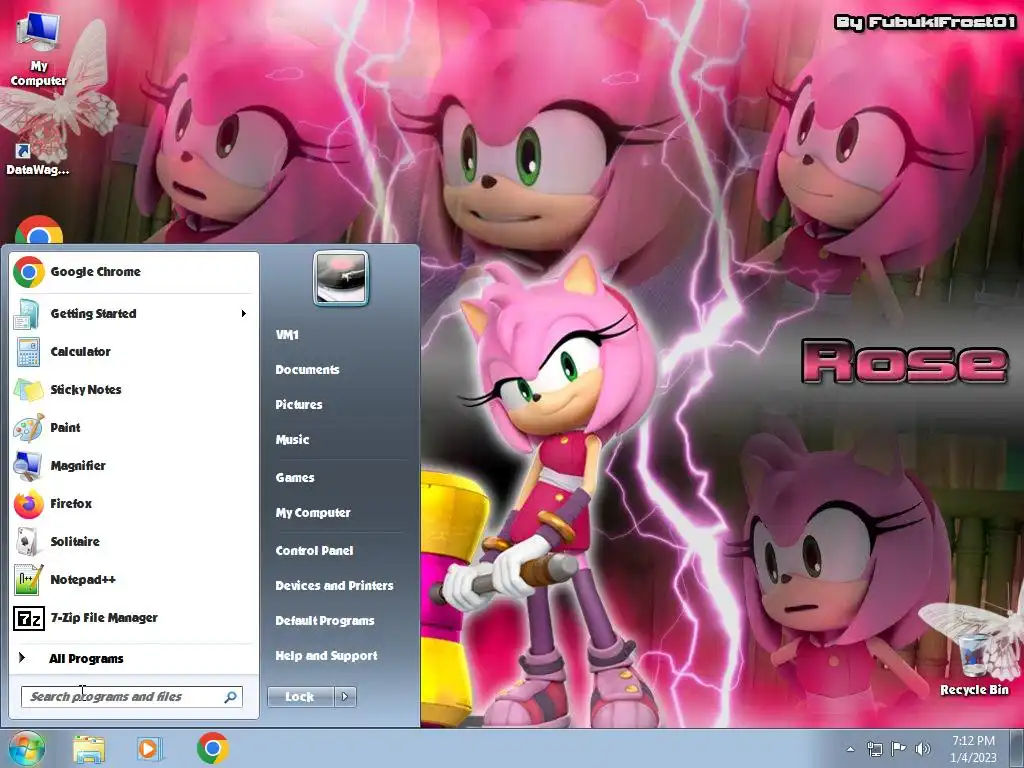Open Games folder
This screenshot has height=768, width=1024.
[295, 477]
